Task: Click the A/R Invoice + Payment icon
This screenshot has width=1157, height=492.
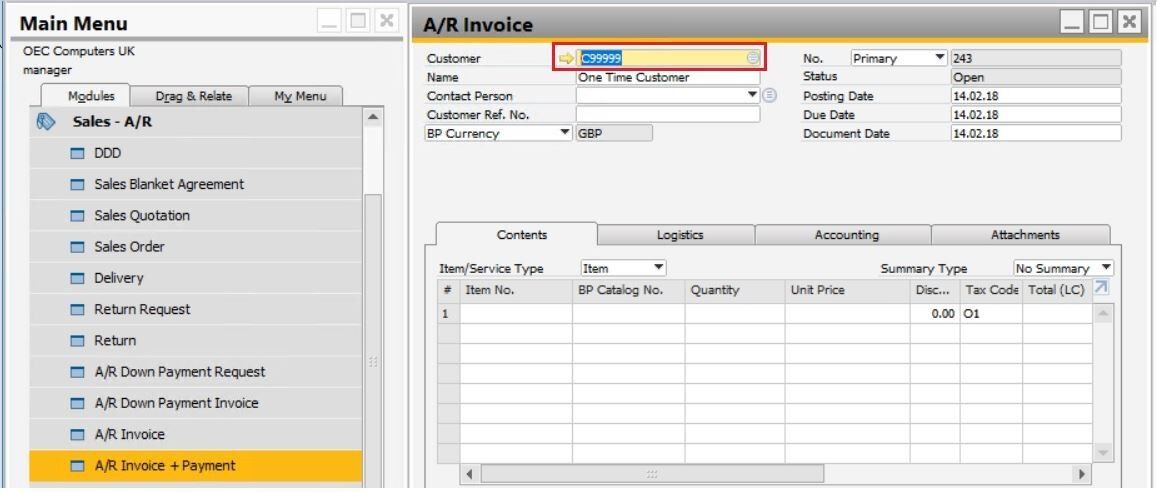Action: tap(77, 466)
